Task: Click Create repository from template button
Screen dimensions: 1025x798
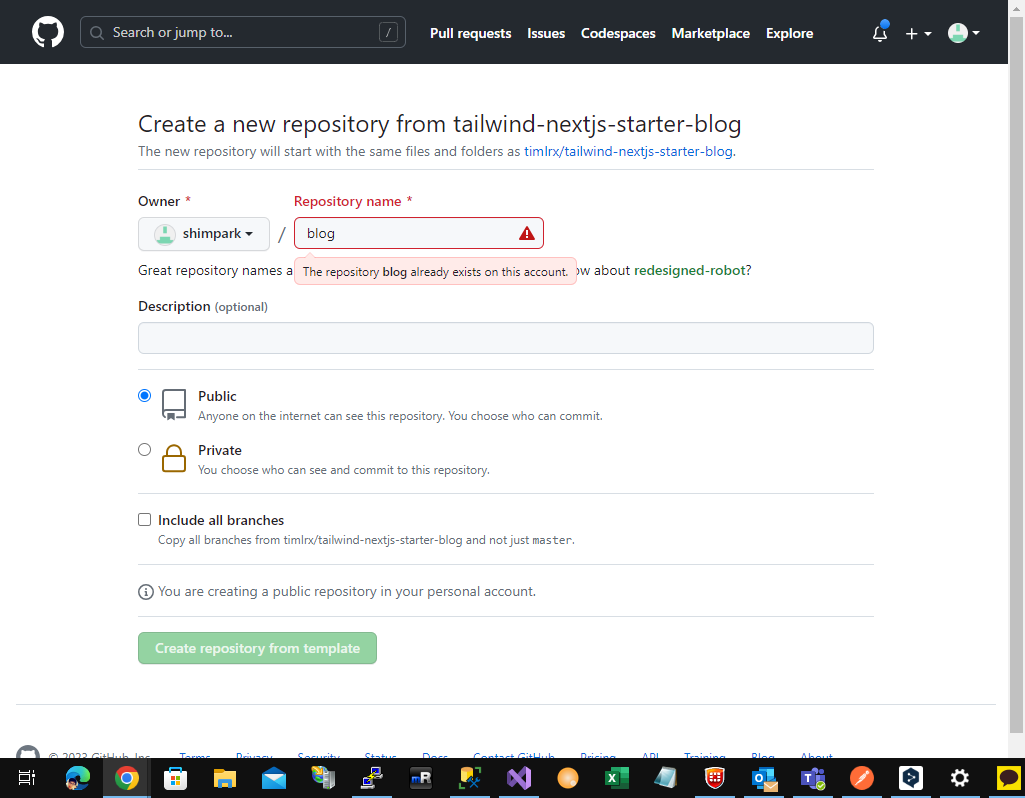Action: coord(257,648)
